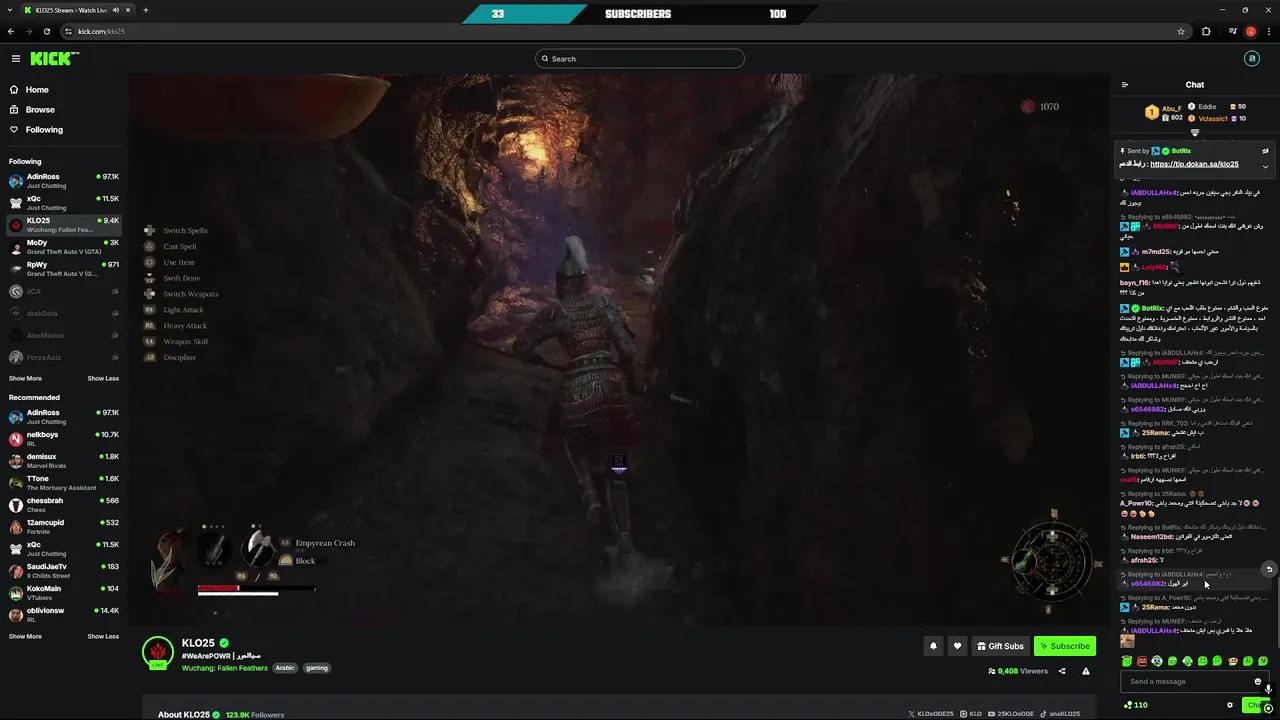Click Show Less under Following

click(103, 379)
